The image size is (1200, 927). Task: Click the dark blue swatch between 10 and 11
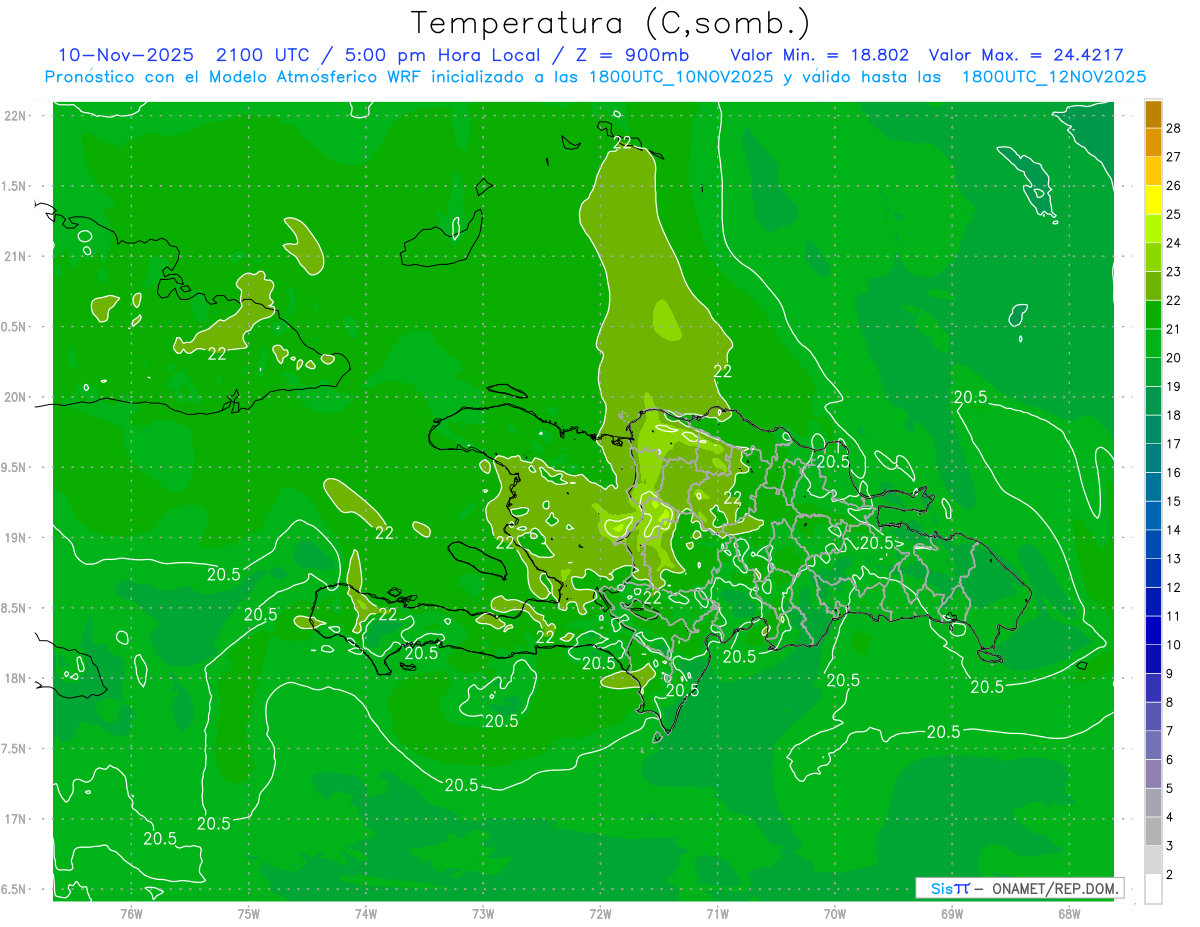pyautogui.click(x=1153, y=631)
